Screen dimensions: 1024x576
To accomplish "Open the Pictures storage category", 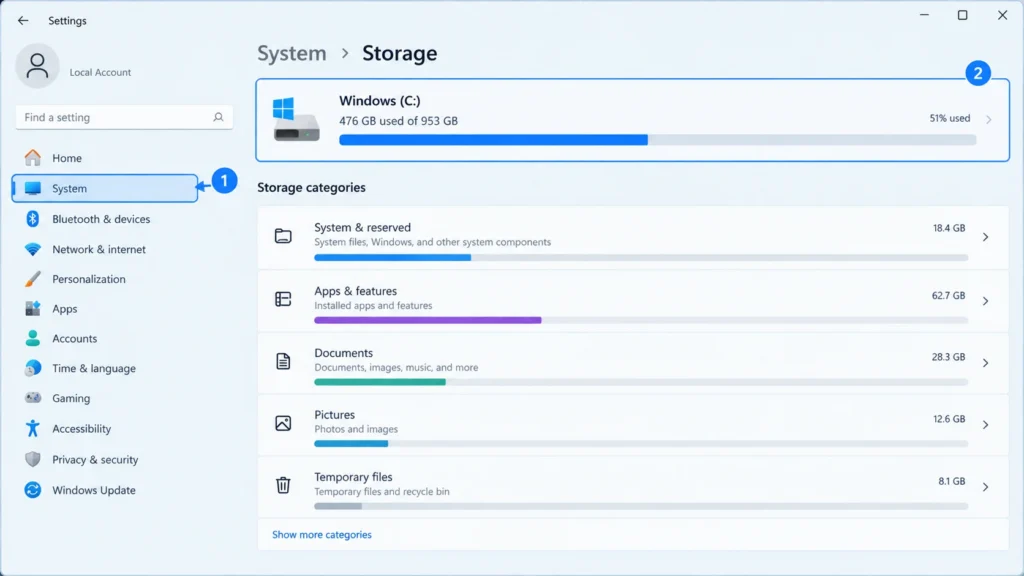I will (x=633, y=424).
